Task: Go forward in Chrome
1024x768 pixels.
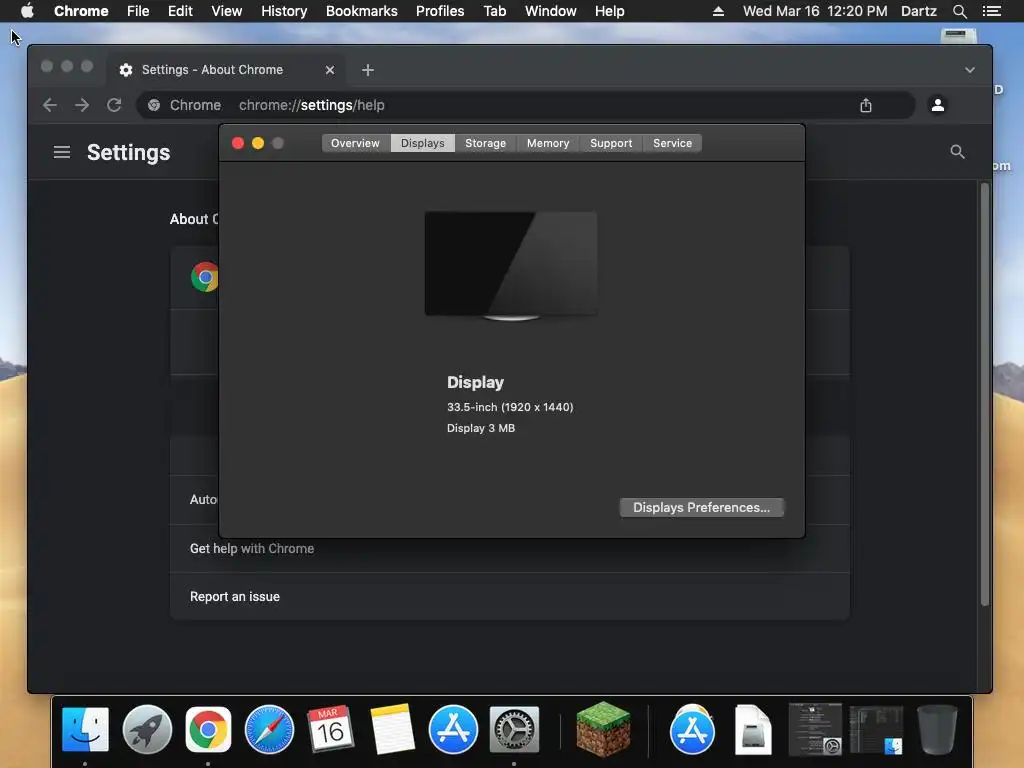Action: coord(82,105)
